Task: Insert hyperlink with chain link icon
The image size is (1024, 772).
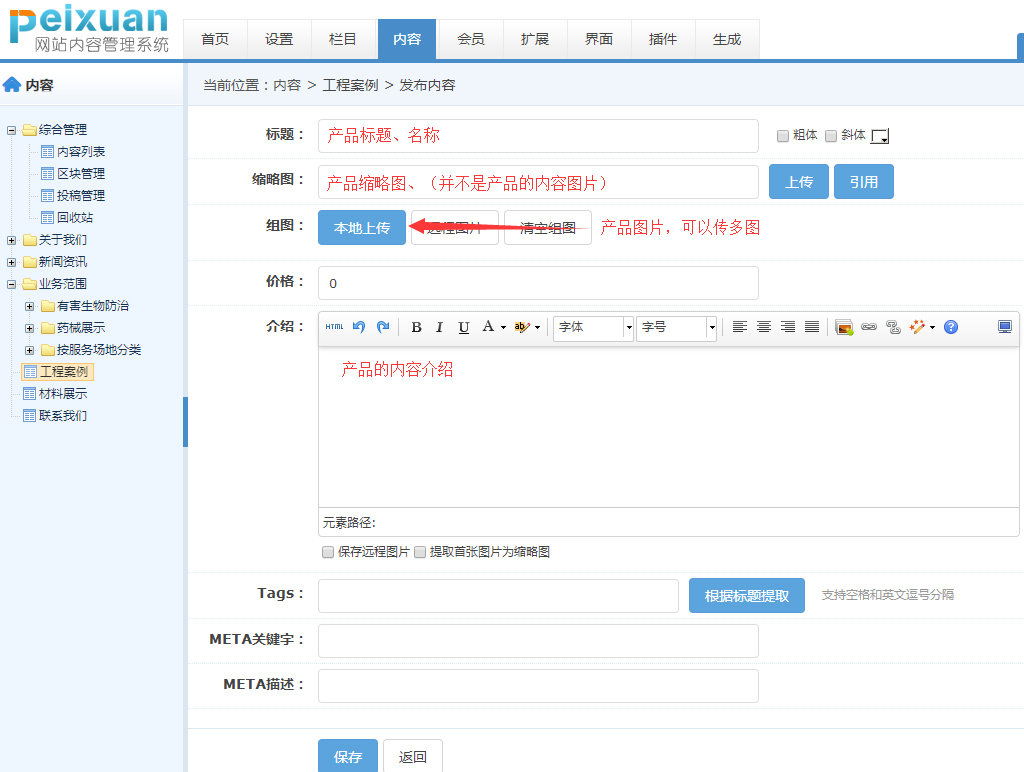Action: [x=869, y=327]
